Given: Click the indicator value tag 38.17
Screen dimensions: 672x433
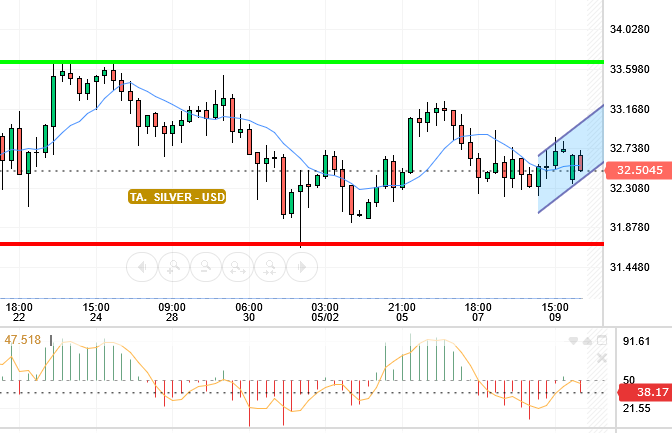Looking at the screenshot, I should (645, 392).
